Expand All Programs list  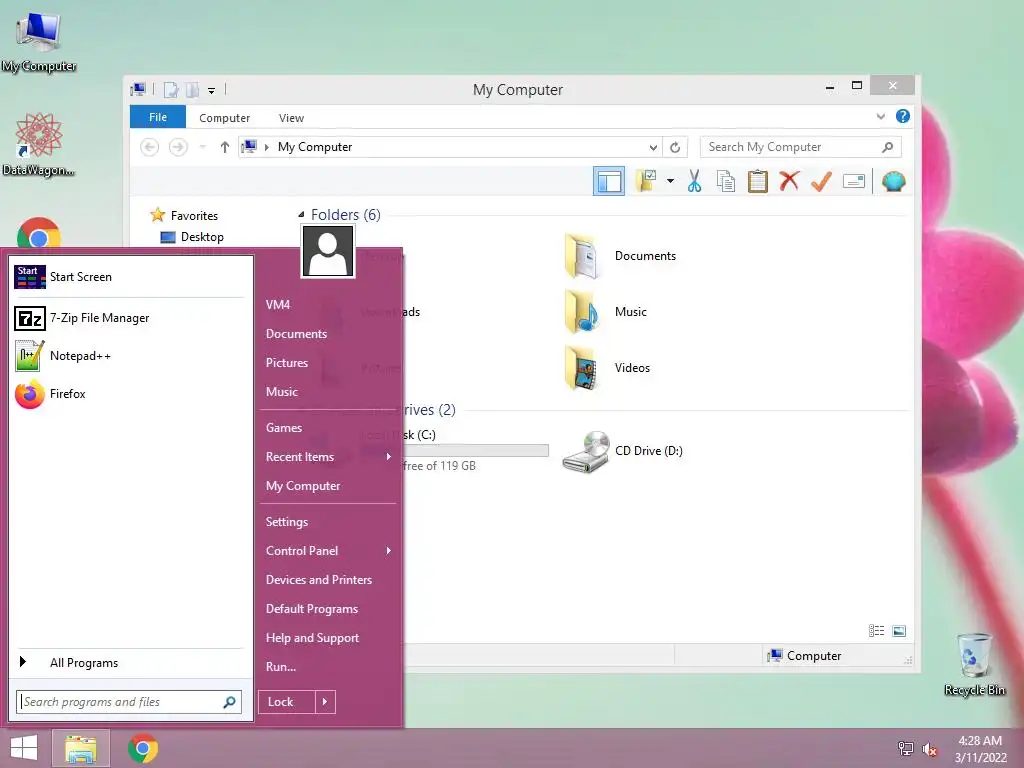(x=129, y=663)
